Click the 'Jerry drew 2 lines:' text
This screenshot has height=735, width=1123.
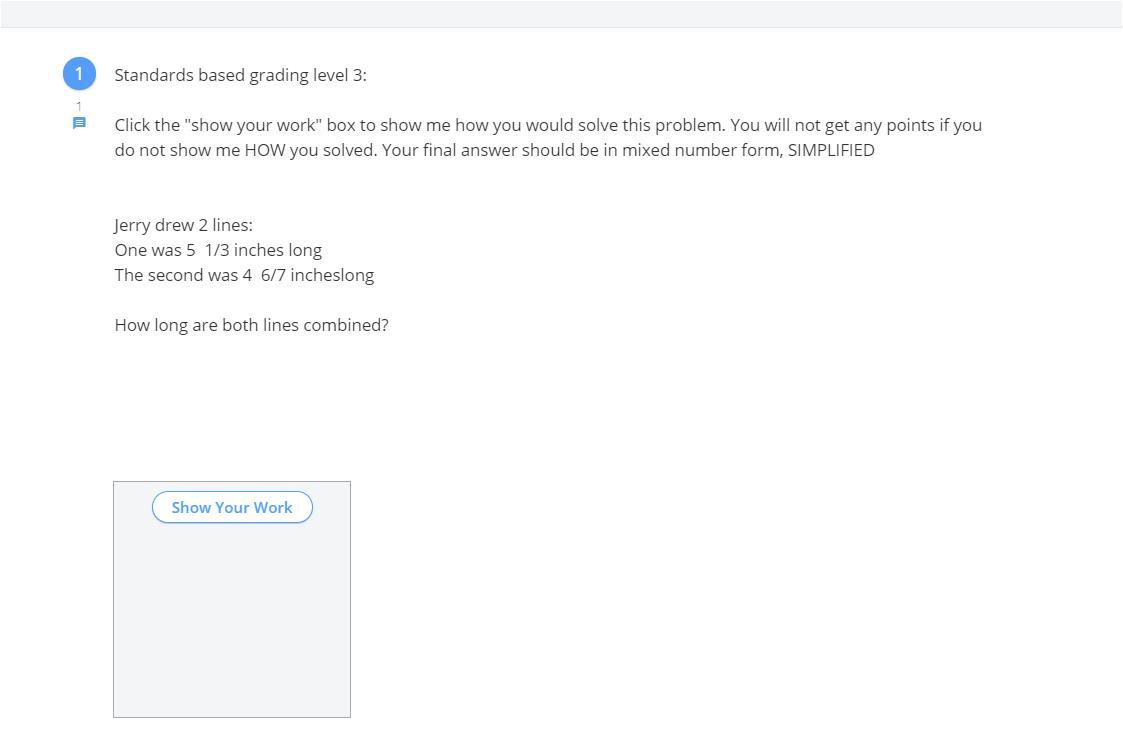tap(184, 225)
